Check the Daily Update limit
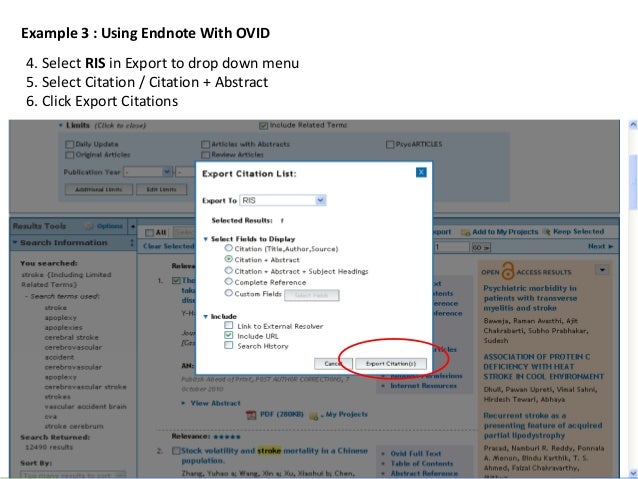This screenshot has height=479, width=638. (x=70, y=144)
